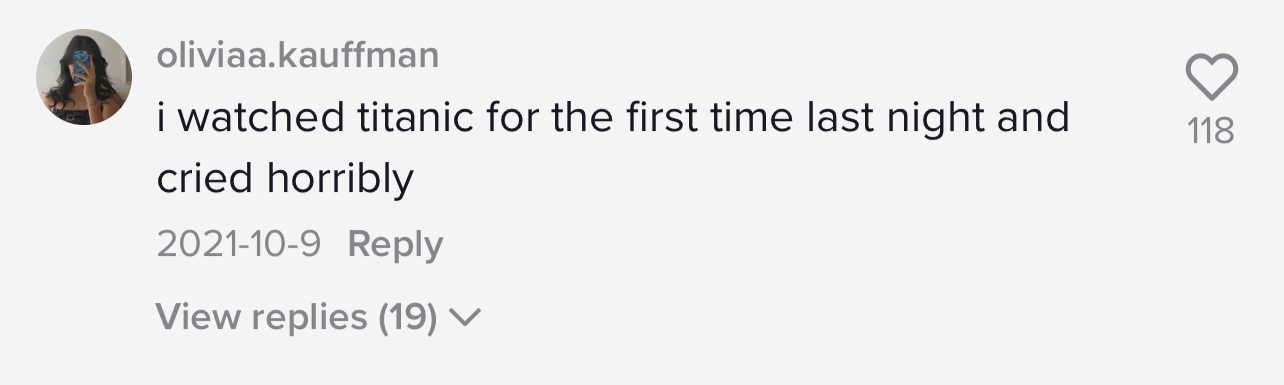Tap the grey heart outline above 118

click(x=1211, y=77)
